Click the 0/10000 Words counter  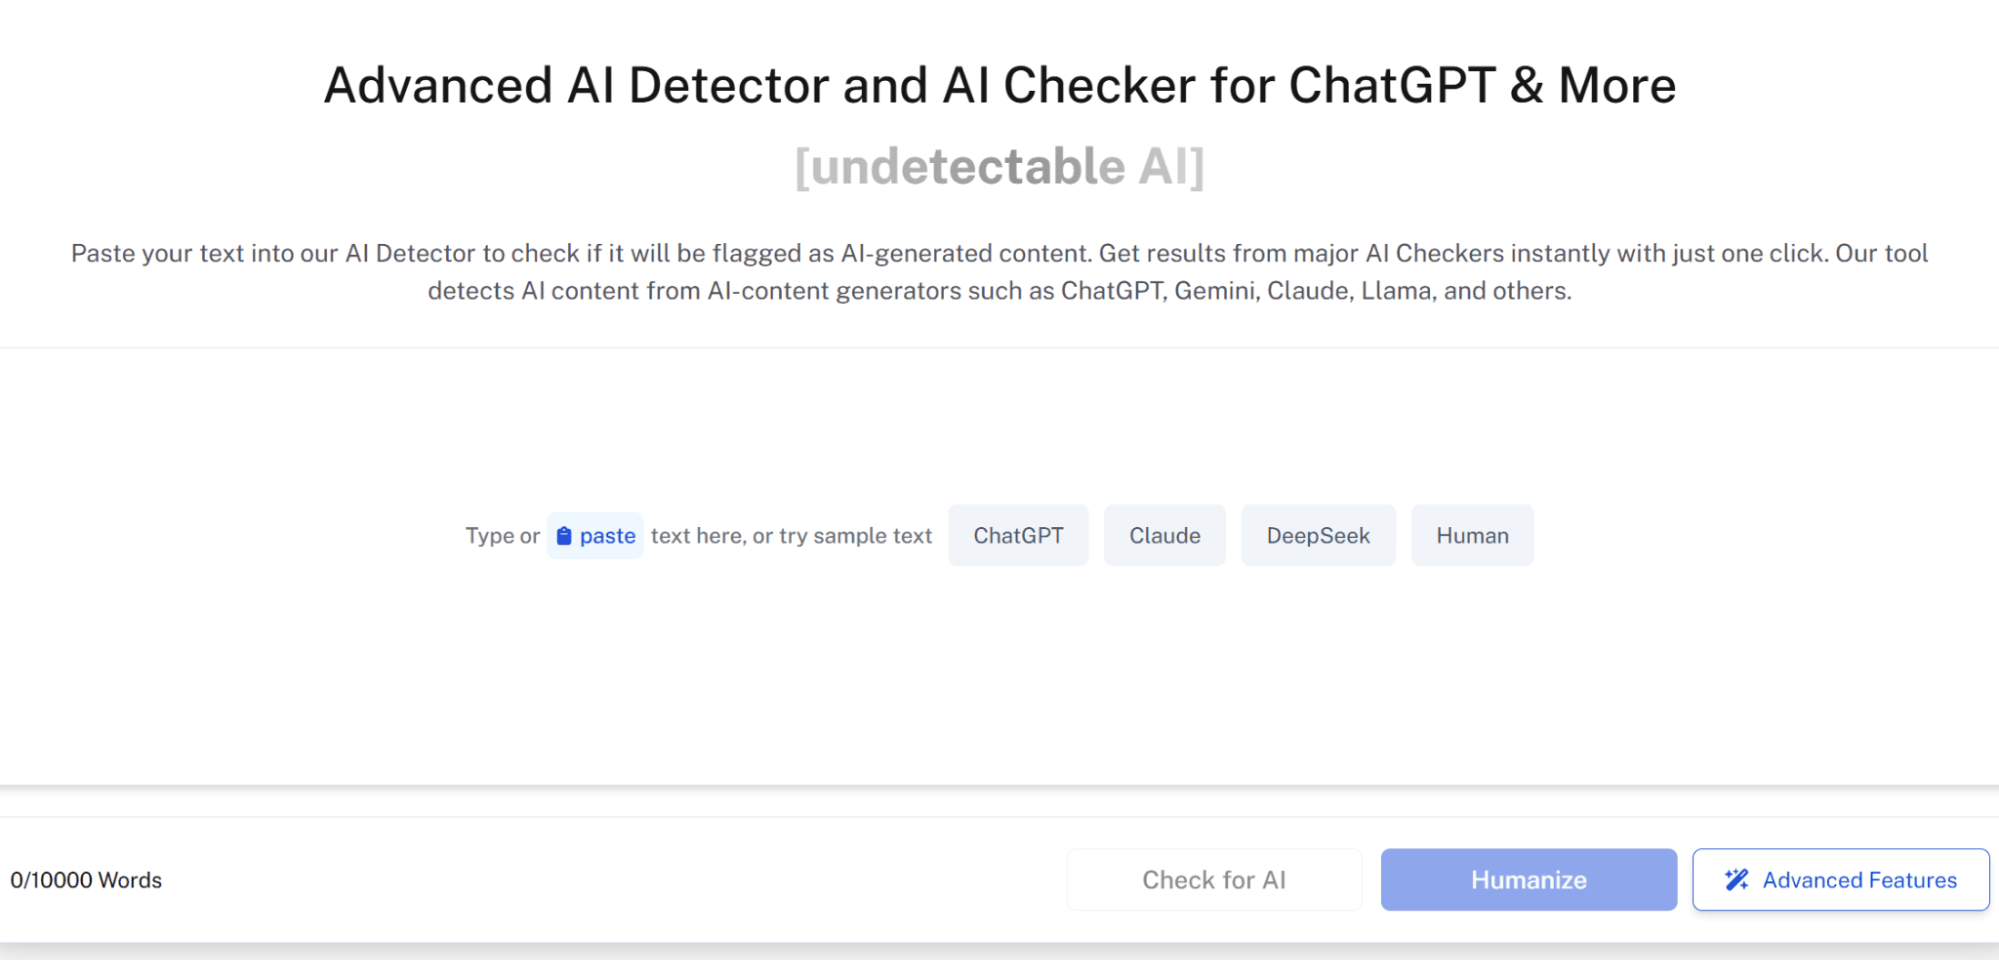point(86,880)
